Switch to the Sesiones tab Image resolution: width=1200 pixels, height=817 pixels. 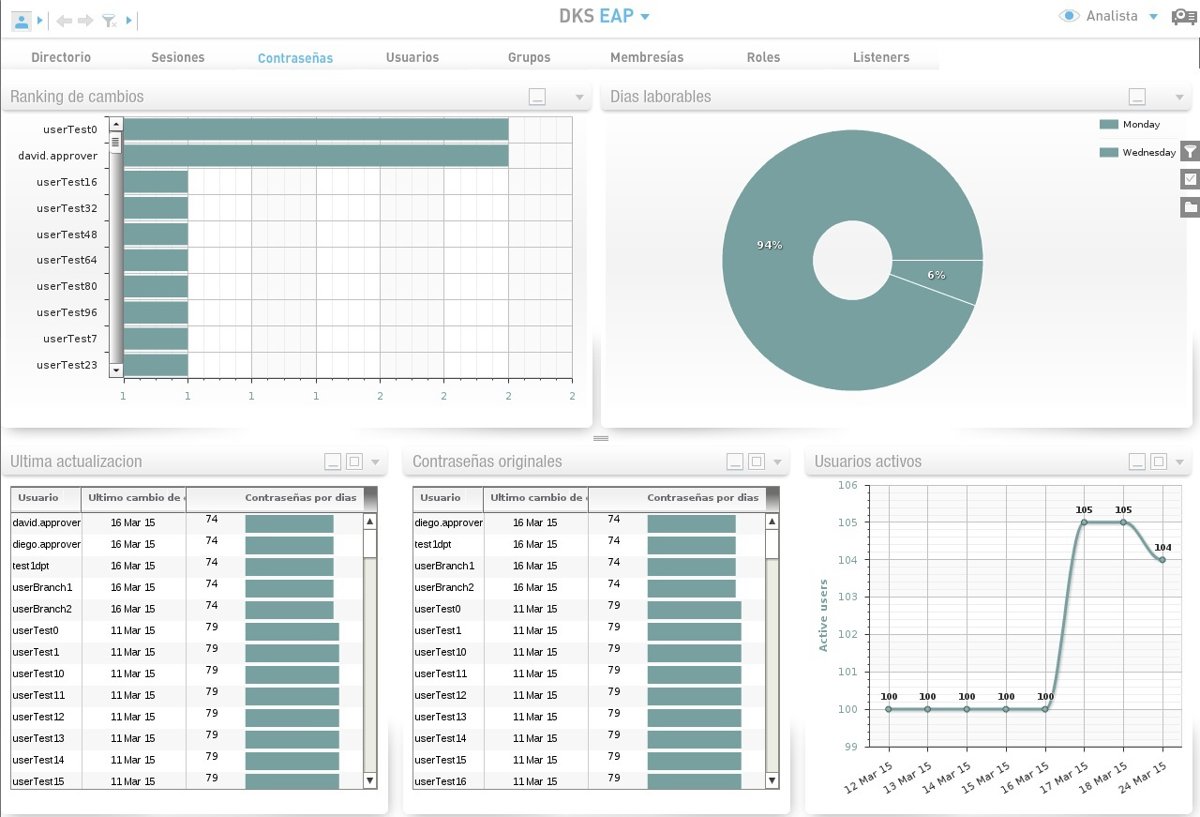pyautogui.click(x=178, y=58)
